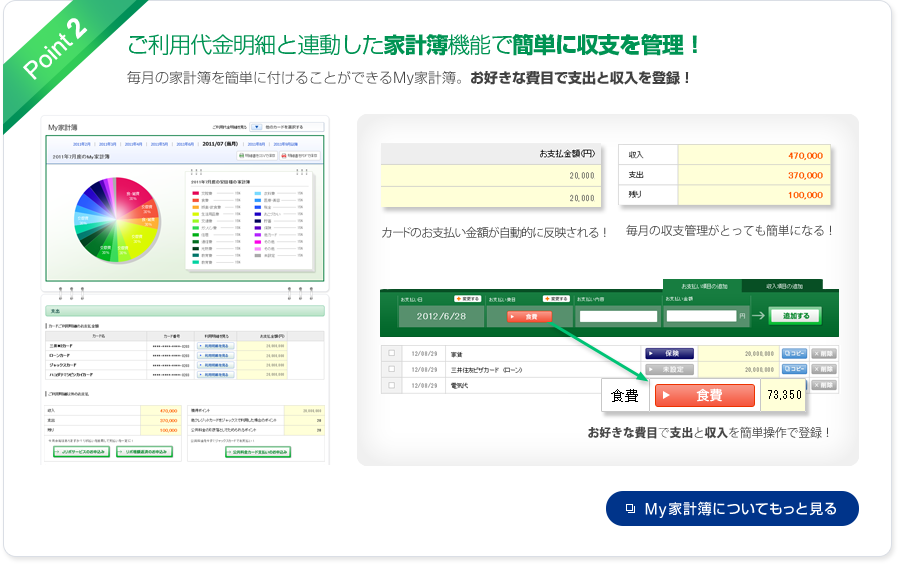Click the 三井住友ビザカード (ローン) entry text
This screenshot has width=898, height=564.
click(486, 370)
